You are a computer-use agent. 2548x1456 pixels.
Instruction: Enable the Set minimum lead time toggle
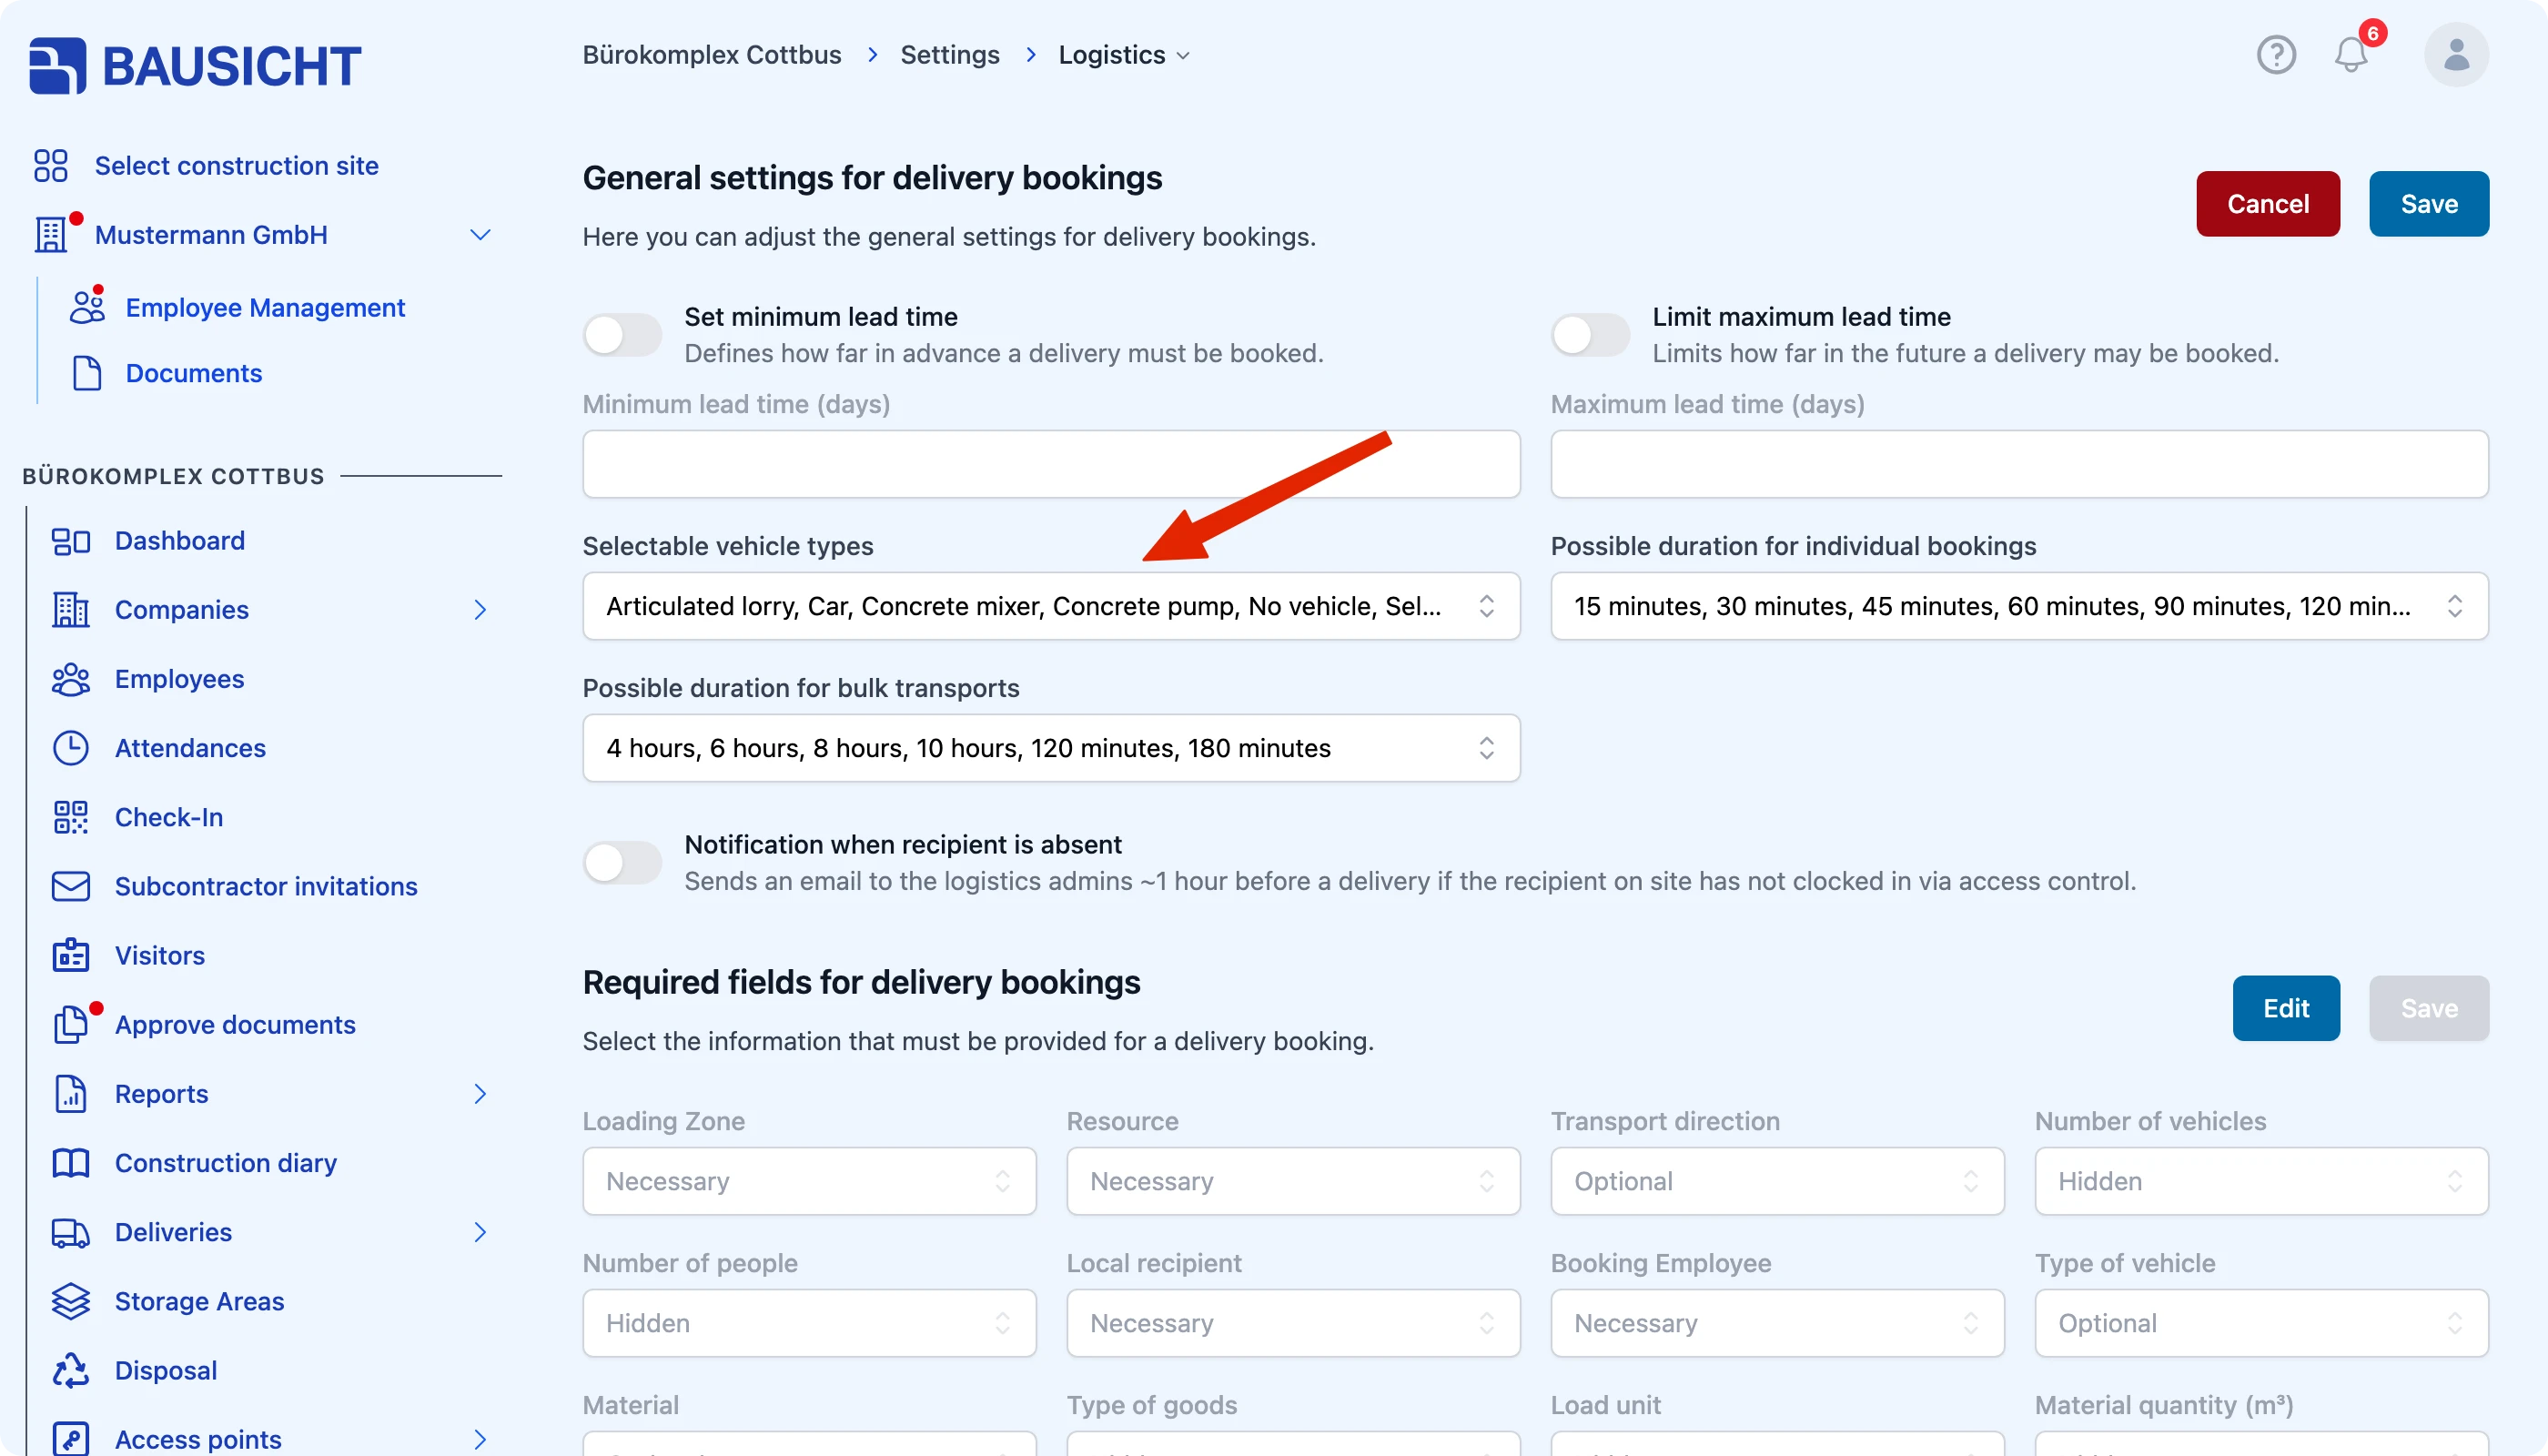click(622, 335)
